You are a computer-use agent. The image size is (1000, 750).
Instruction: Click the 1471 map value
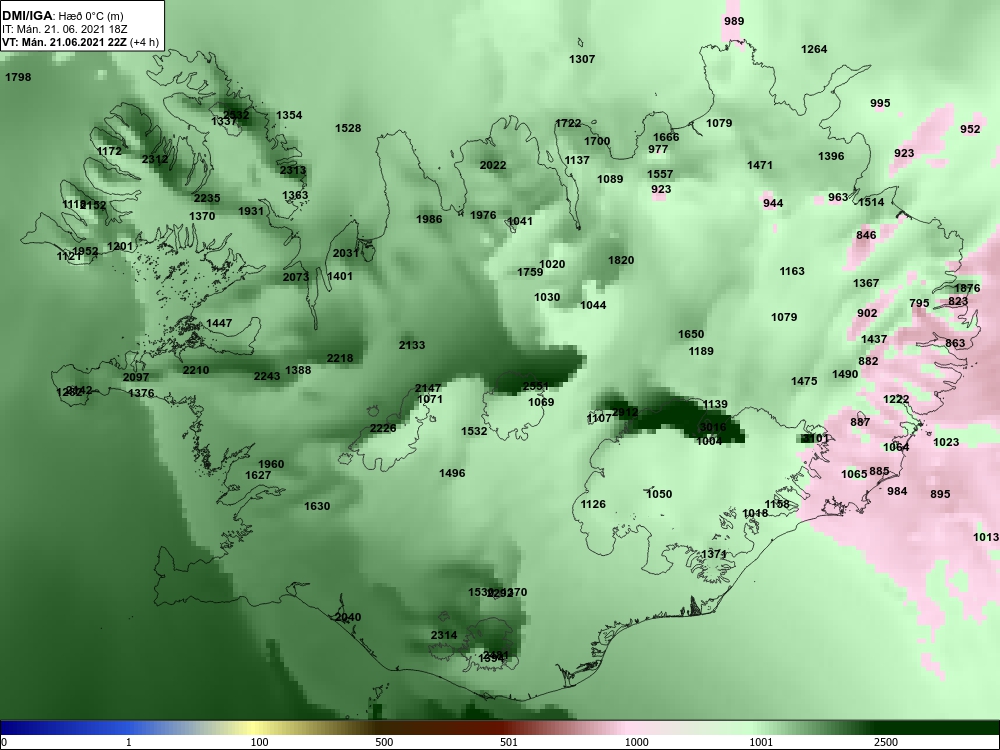[x=760, y=166]
